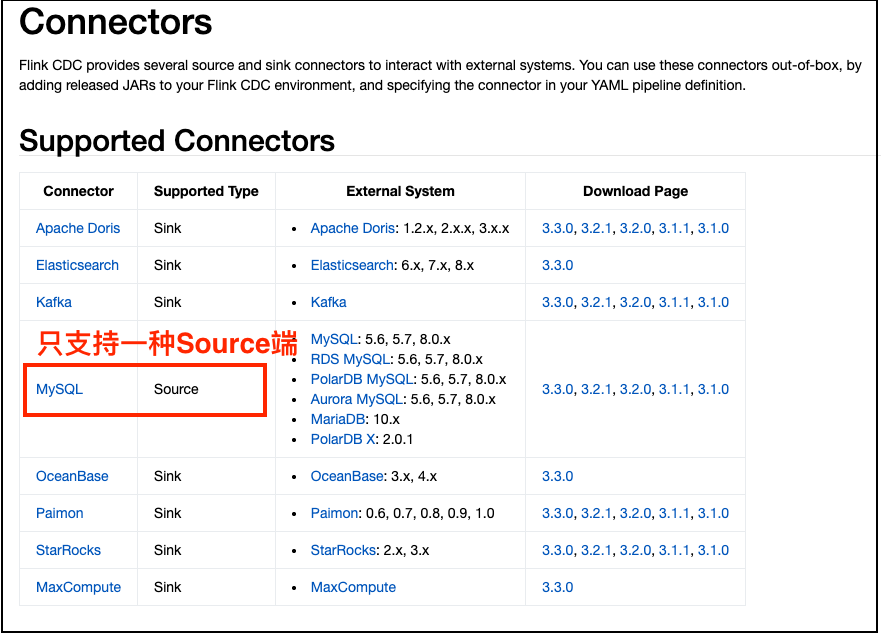Download Paimon version 3.1.0
This screenshot has height=634, width=881.
(713, 513)
